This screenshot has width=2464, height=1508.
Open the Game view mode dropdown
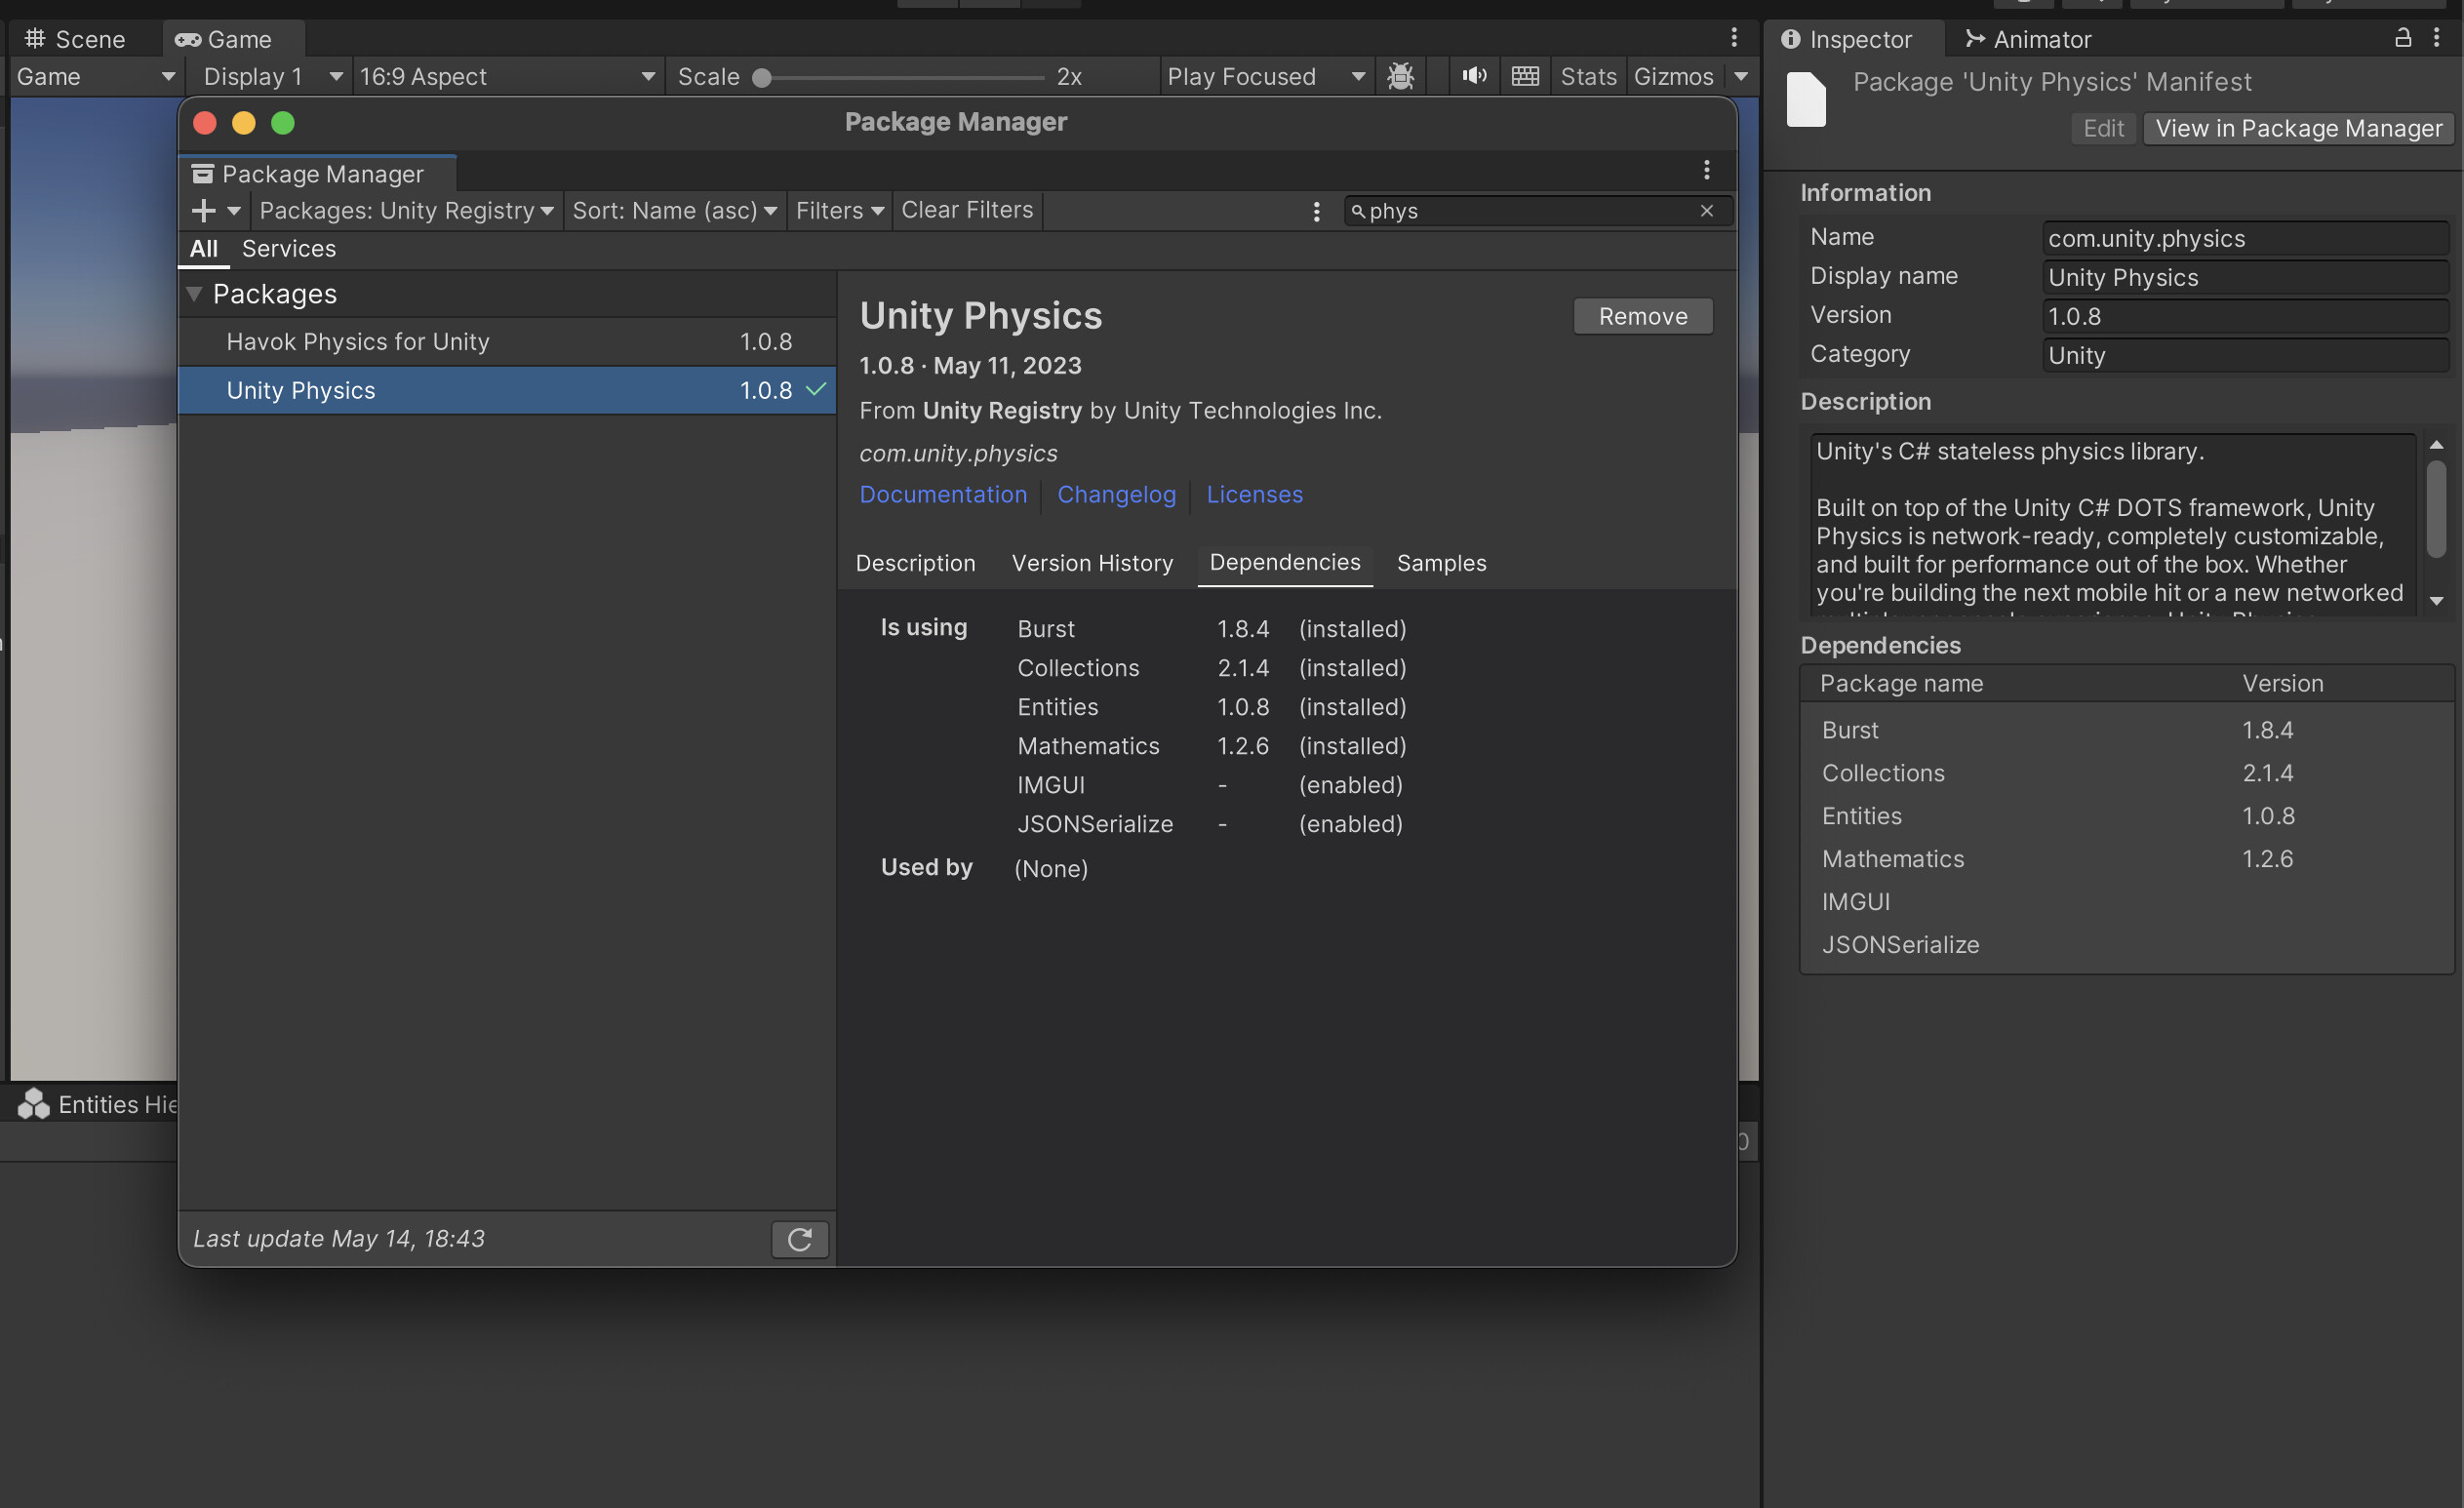pos(95,76)
